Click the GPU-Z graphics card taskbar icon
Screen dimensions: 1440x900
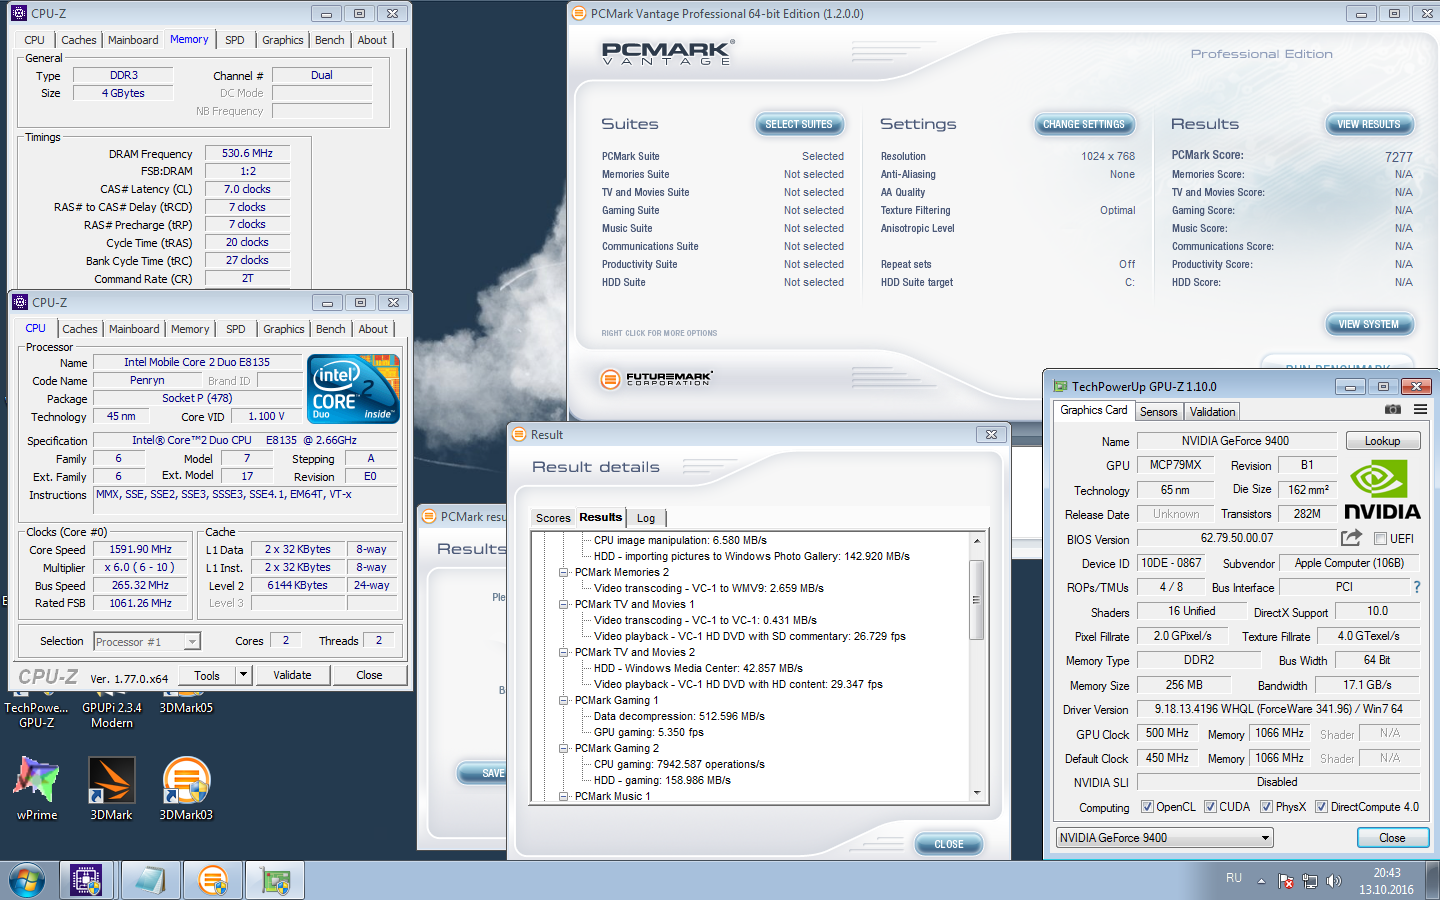[x=275, y=881]
